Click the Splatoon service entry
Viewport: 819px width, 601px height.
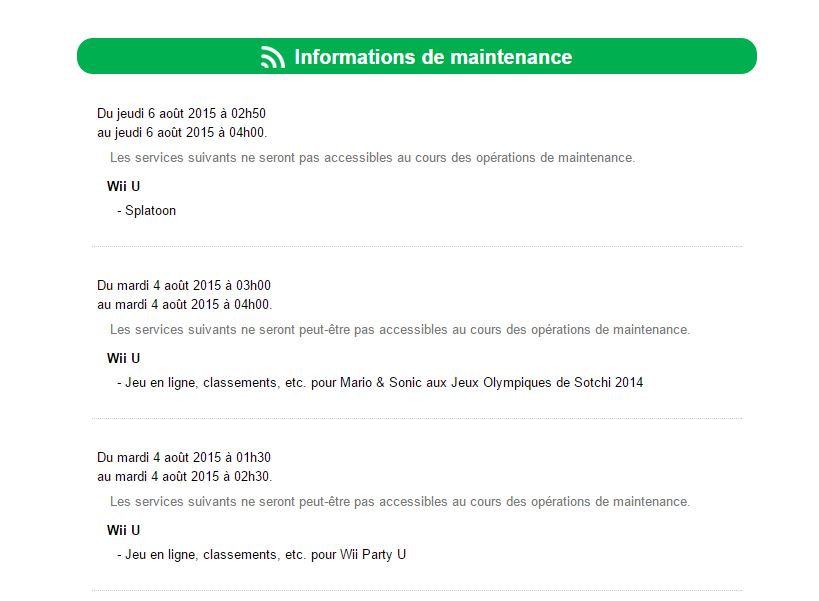[147, 210]
